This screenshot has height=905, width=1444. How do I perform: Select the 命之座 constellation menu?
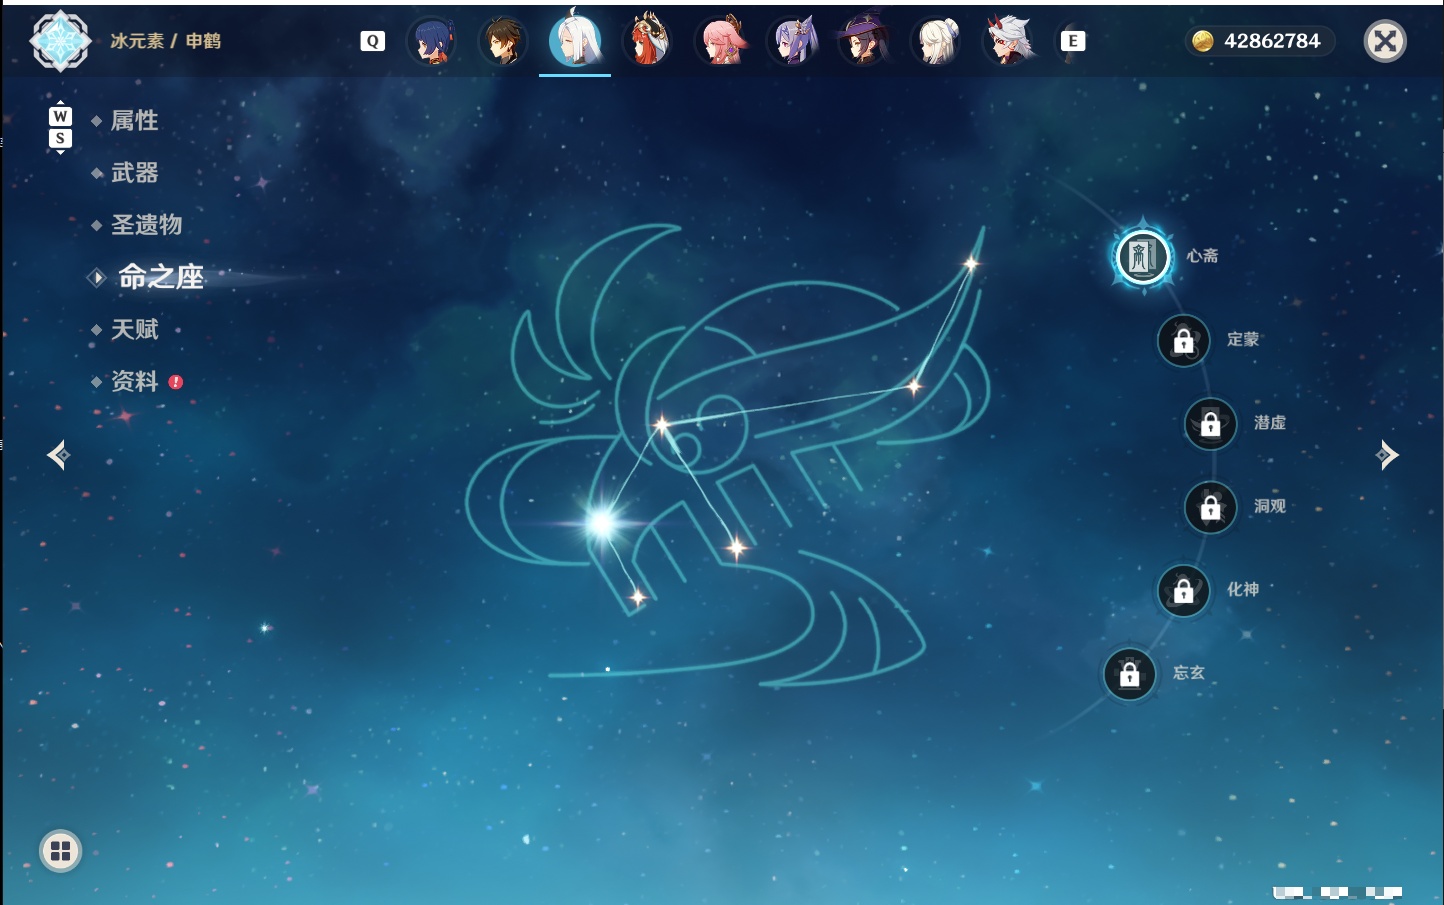pyautogui.click(x=160, y=277)
